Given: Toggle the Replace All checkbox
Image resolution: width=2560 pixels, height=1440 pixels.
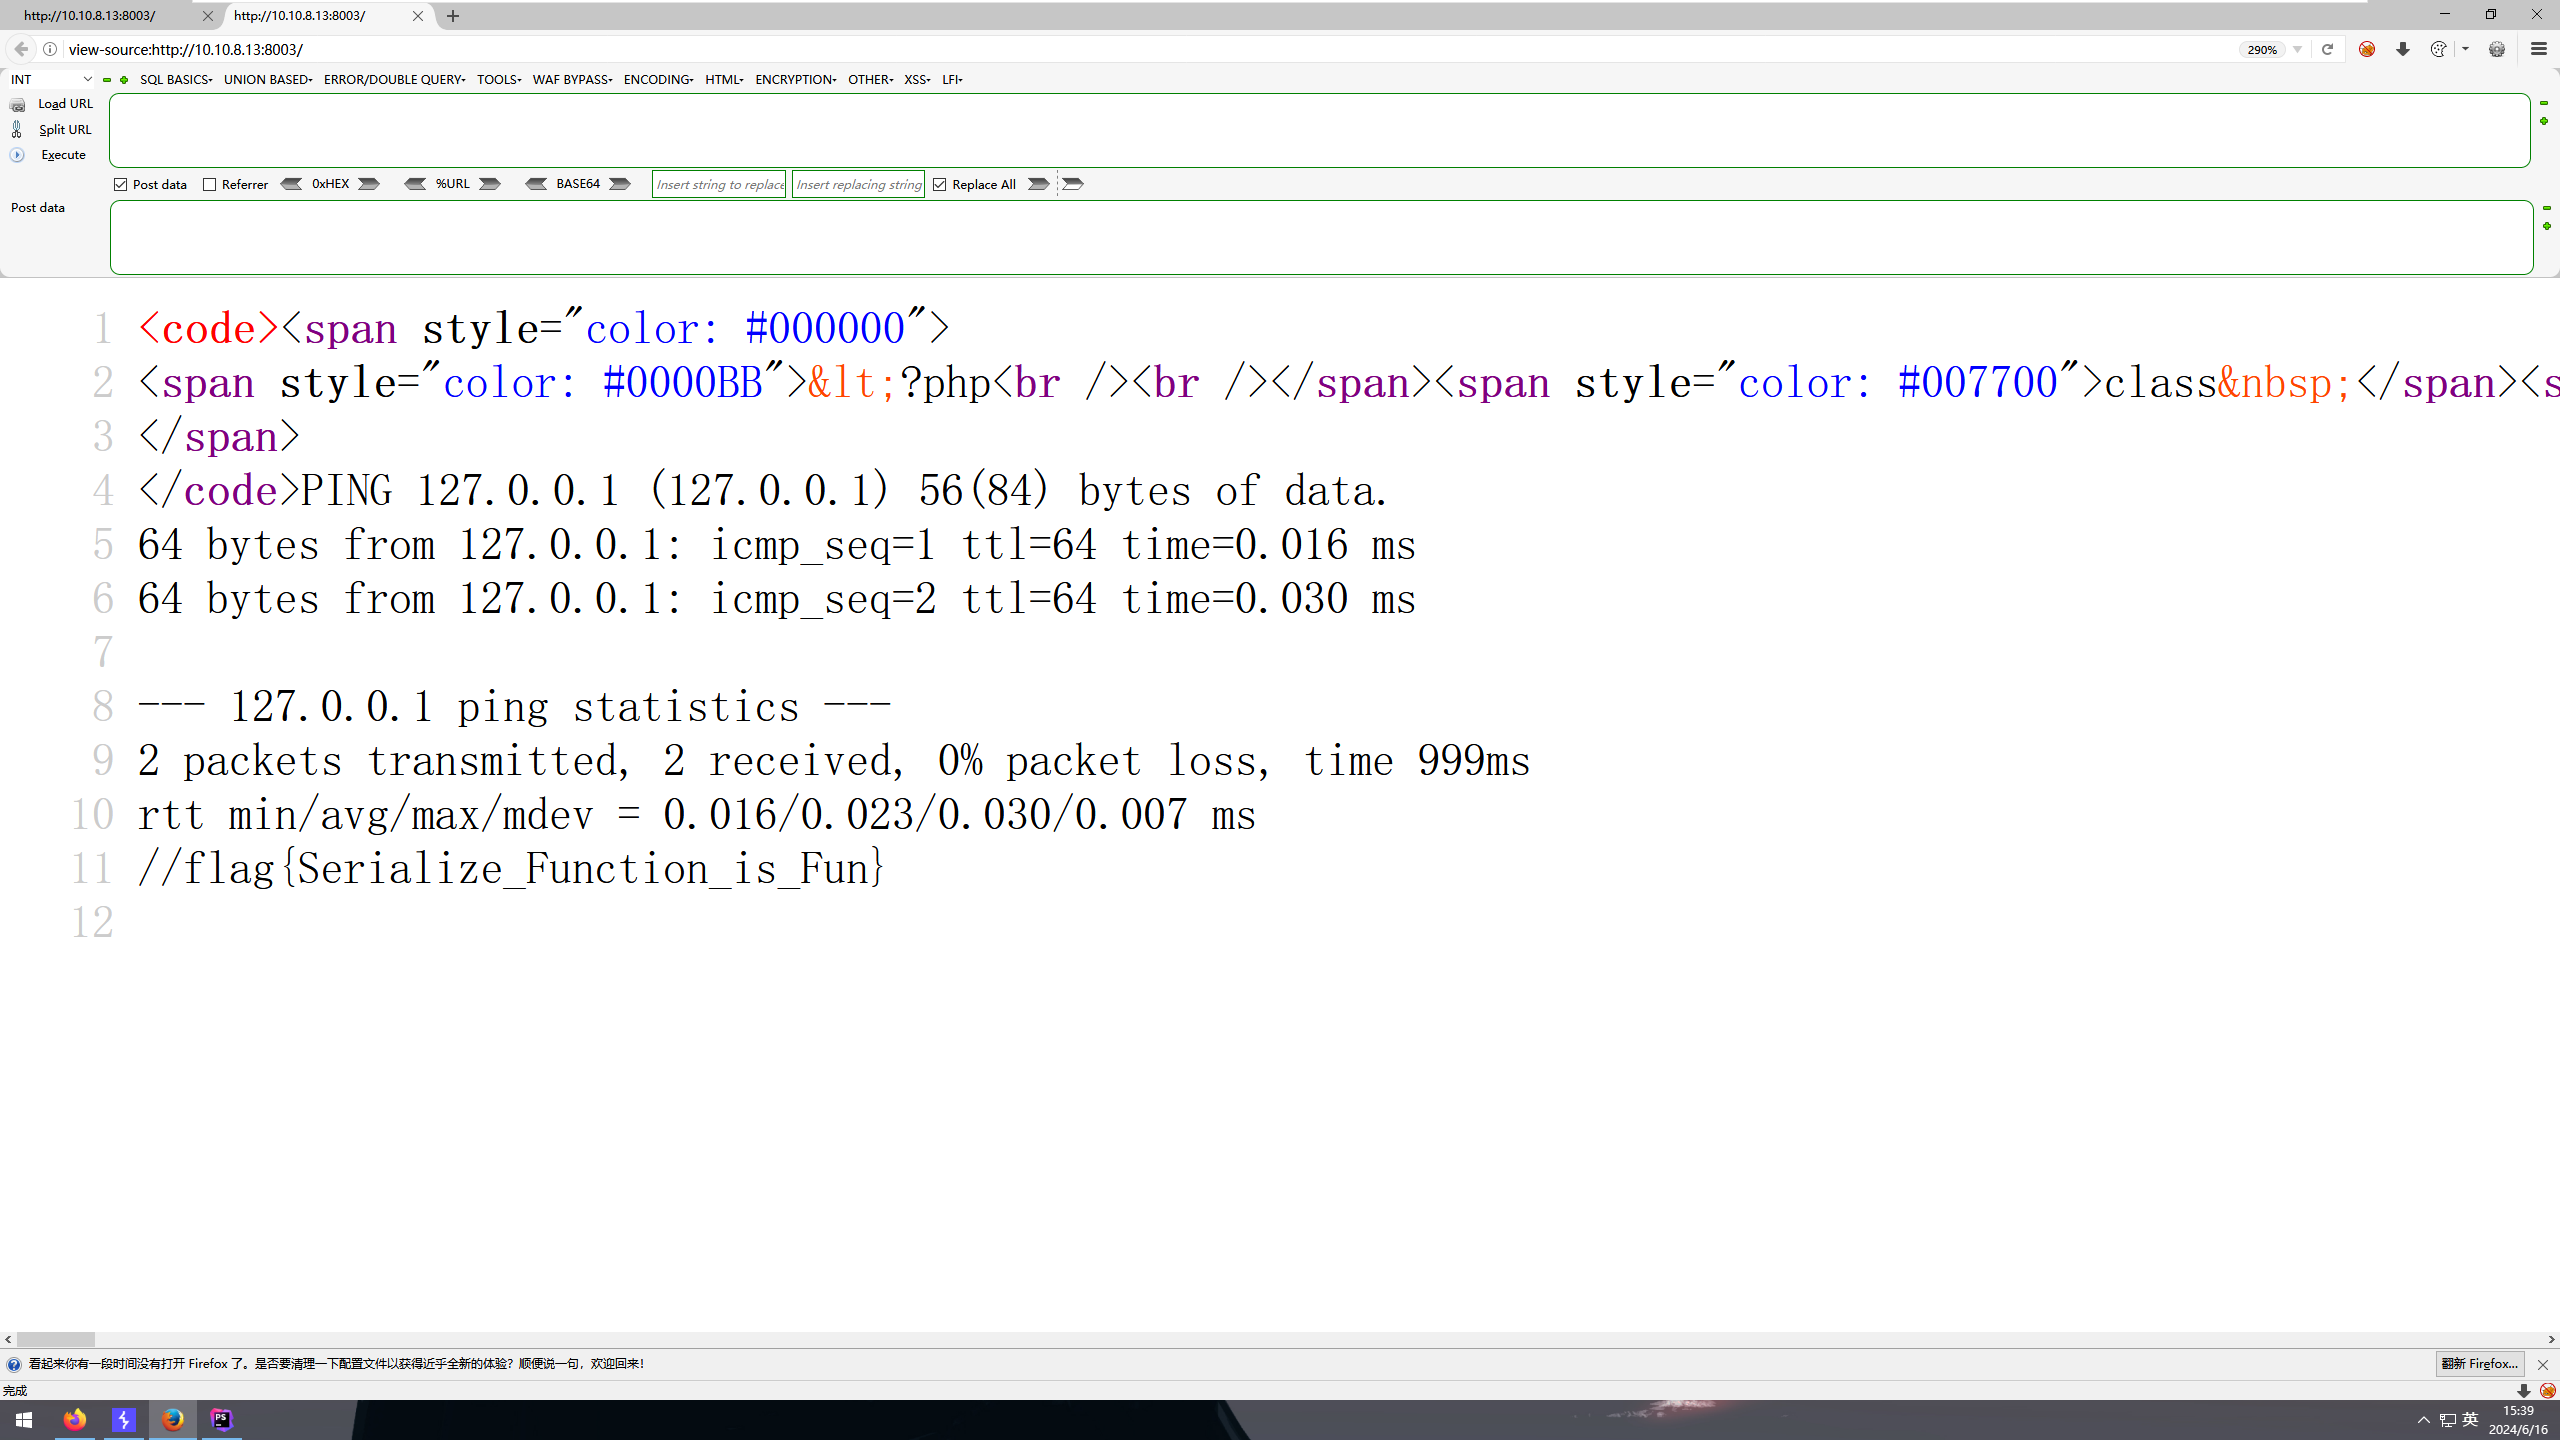Looking at the screenshot, I should 940,185.
